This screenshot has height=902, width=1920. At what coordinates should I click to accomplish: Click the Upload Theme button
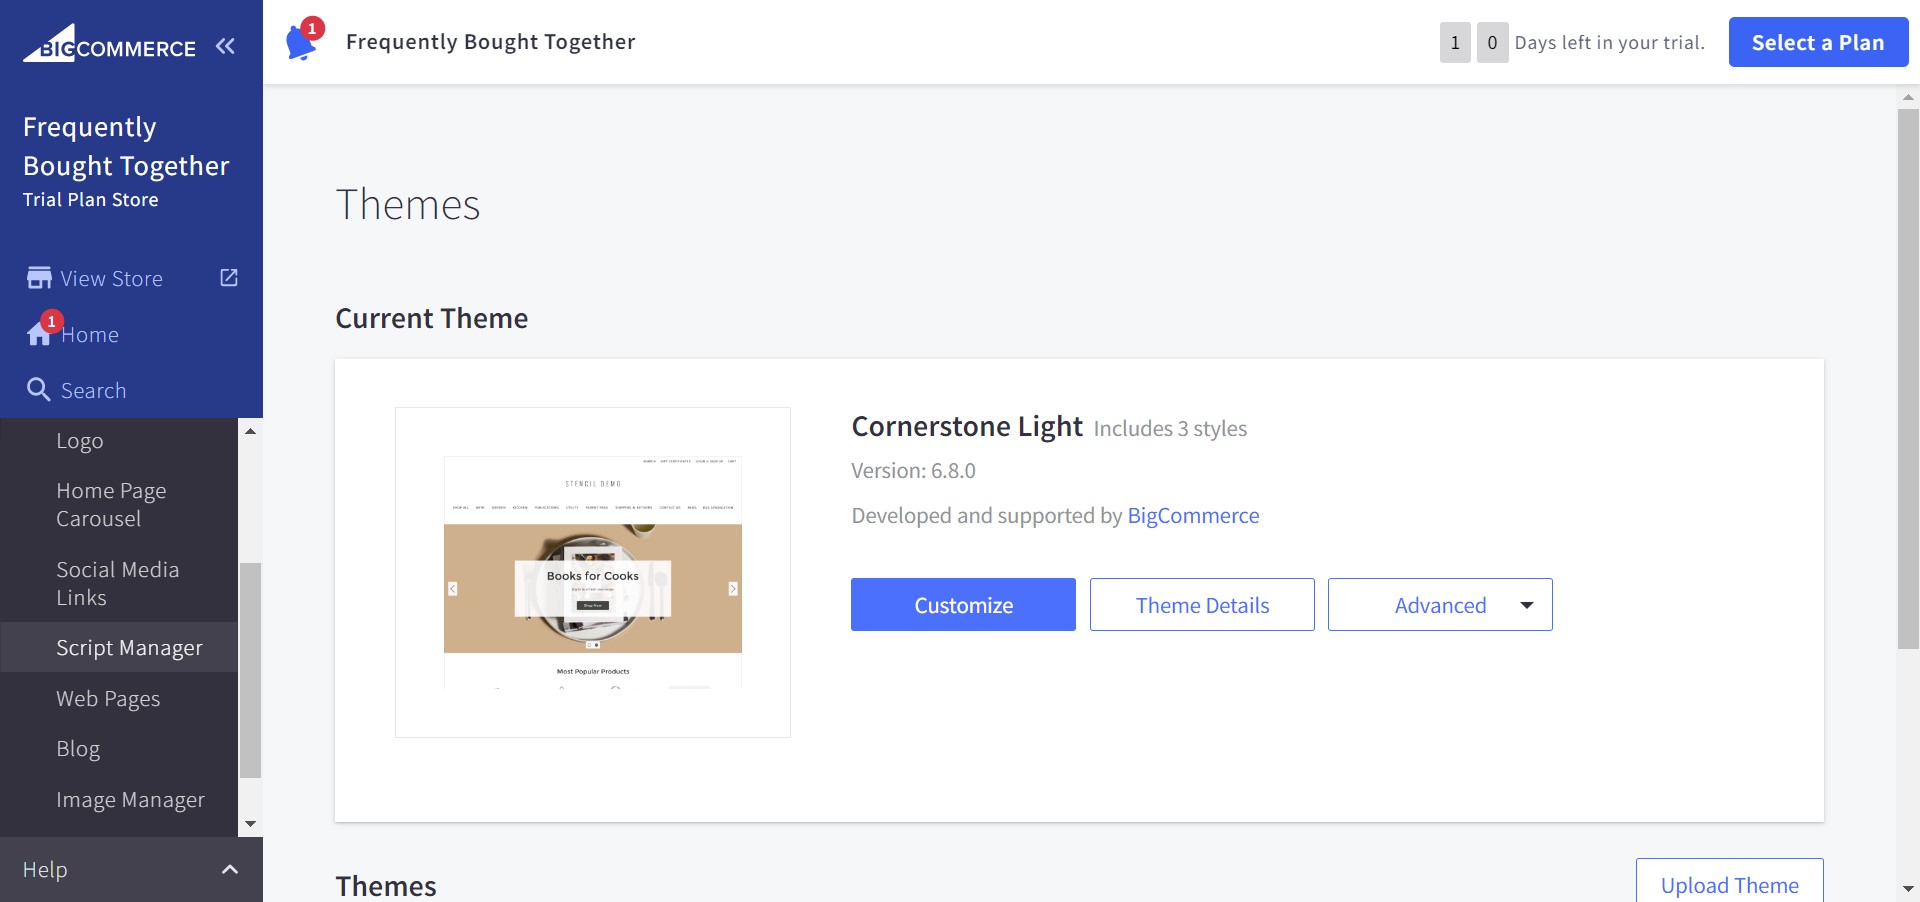coord(1729,884)
